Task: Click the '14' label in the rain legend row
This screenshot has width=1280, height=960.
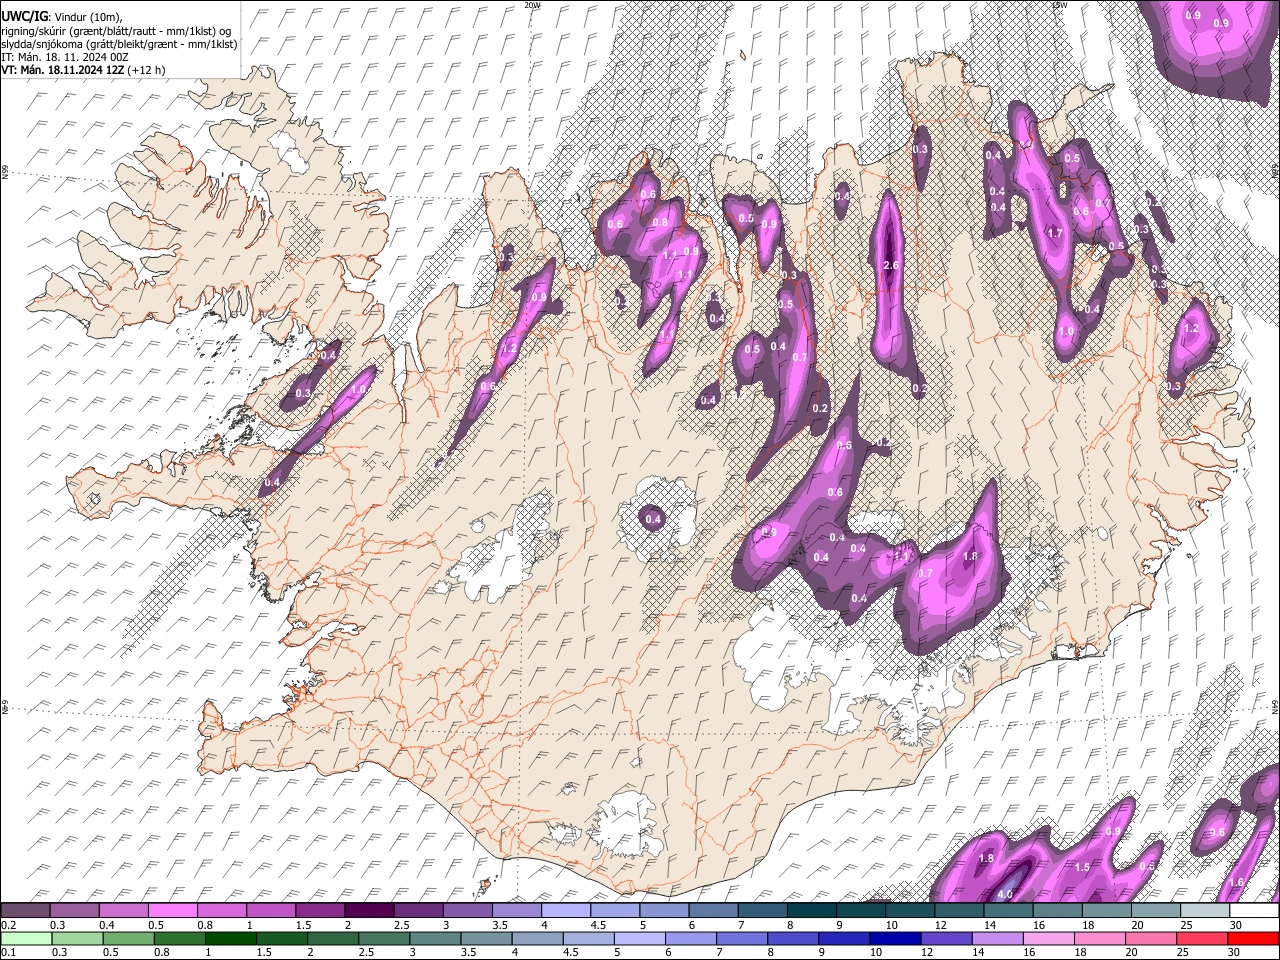Action: 978,953
